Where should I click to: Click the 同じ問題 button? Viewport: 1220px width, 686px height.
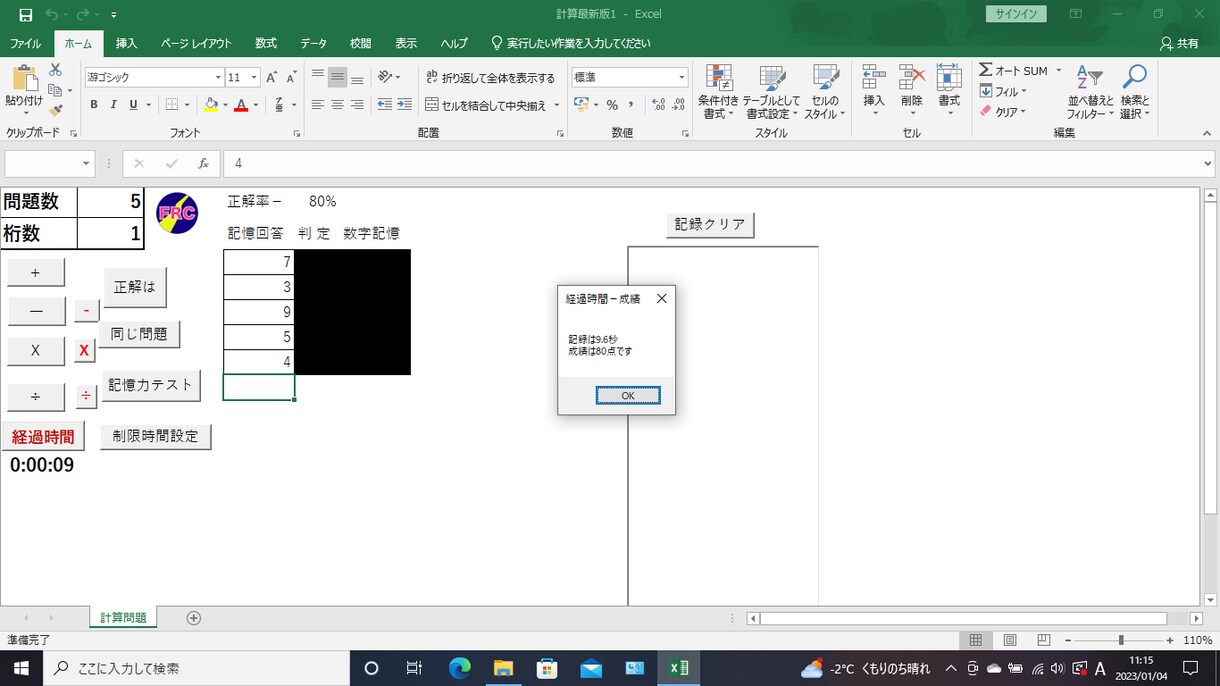139,334
